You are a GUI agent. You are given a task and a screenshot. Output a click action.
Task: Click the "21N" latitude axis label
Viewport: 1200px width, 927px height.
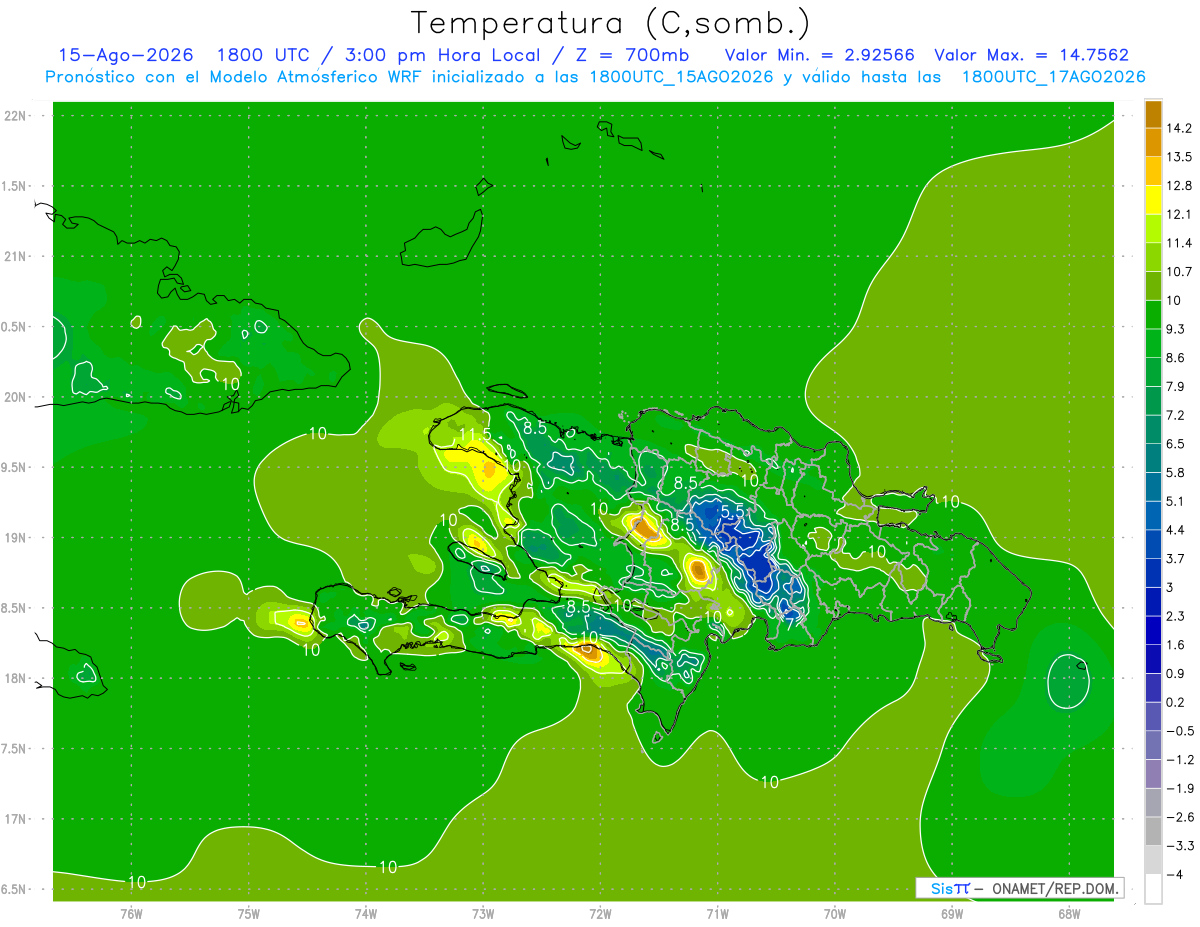point(17,257)
